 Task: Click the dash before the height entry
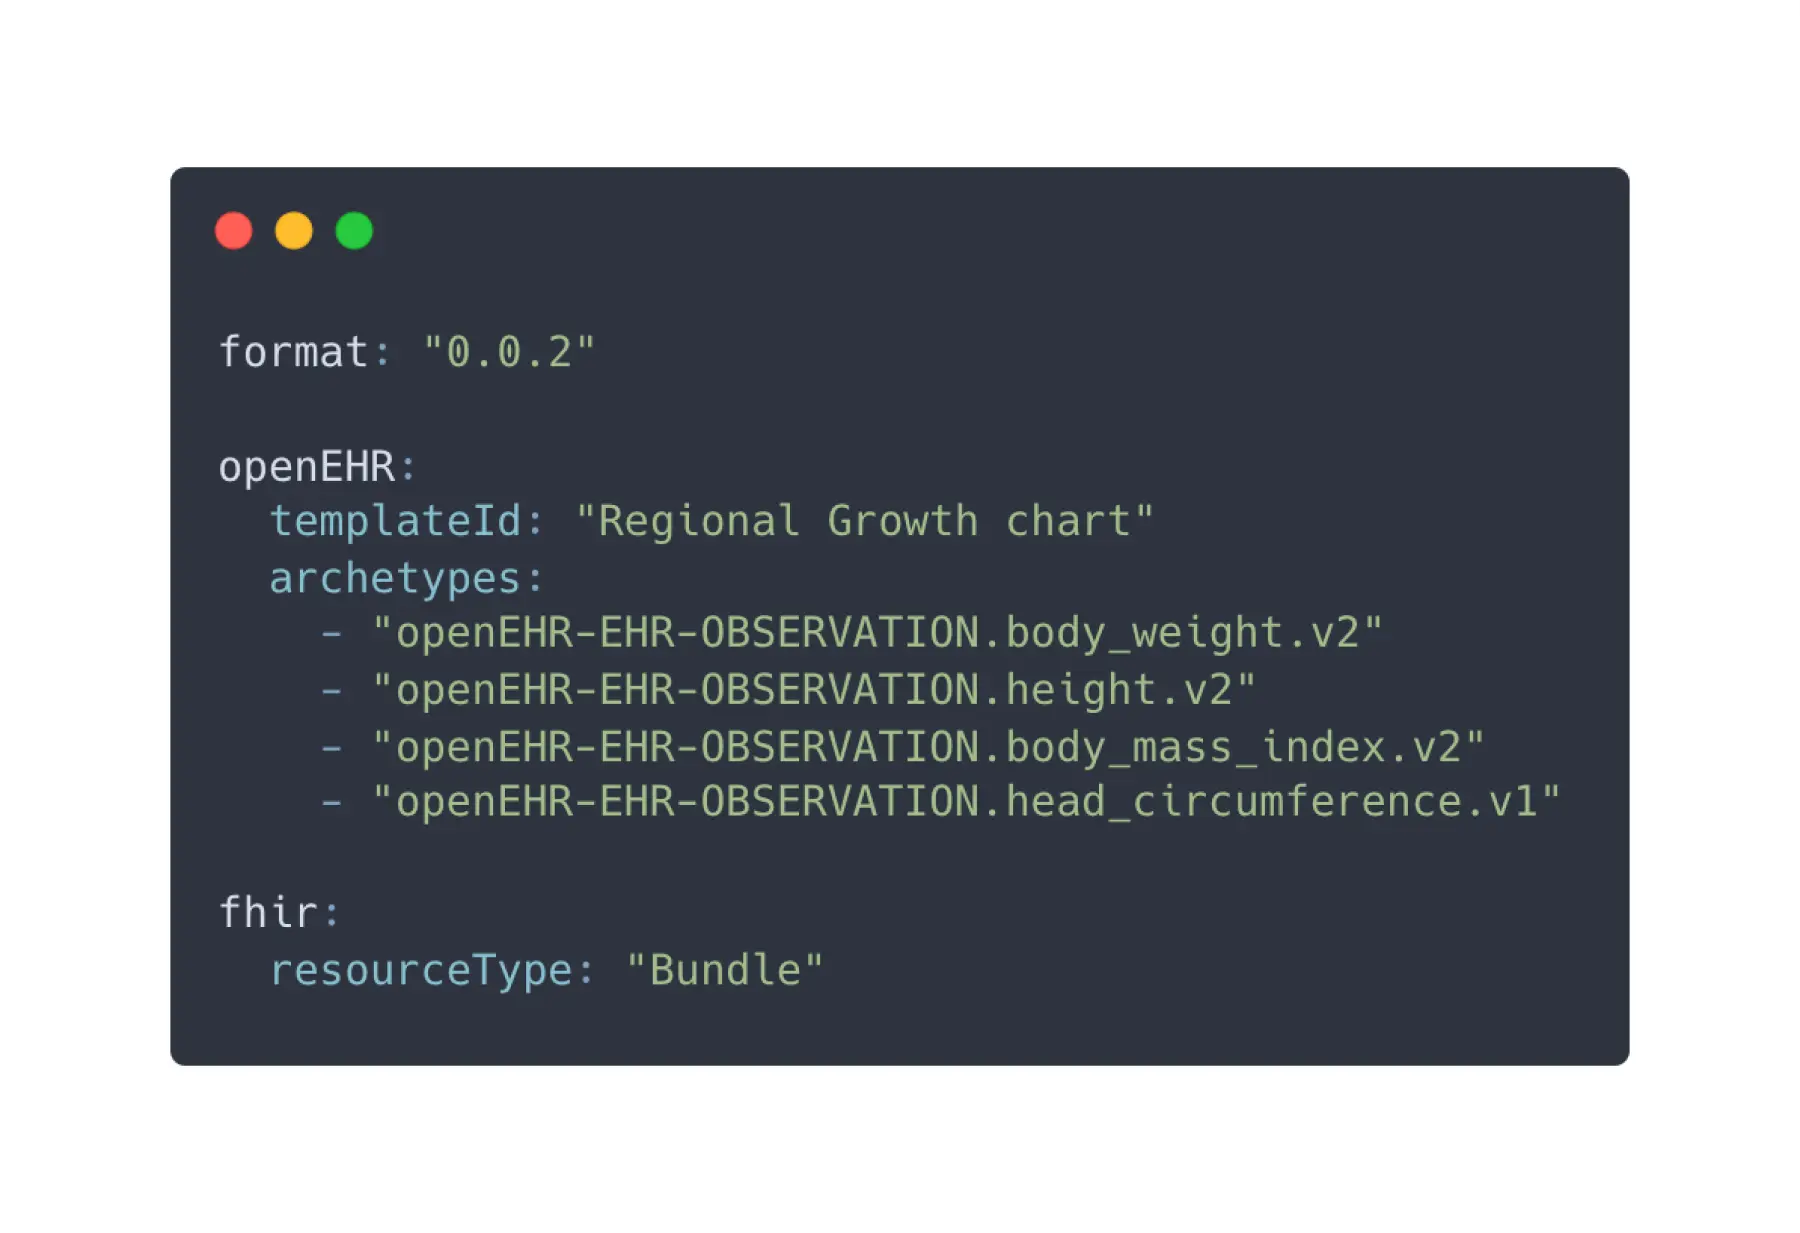332,690
